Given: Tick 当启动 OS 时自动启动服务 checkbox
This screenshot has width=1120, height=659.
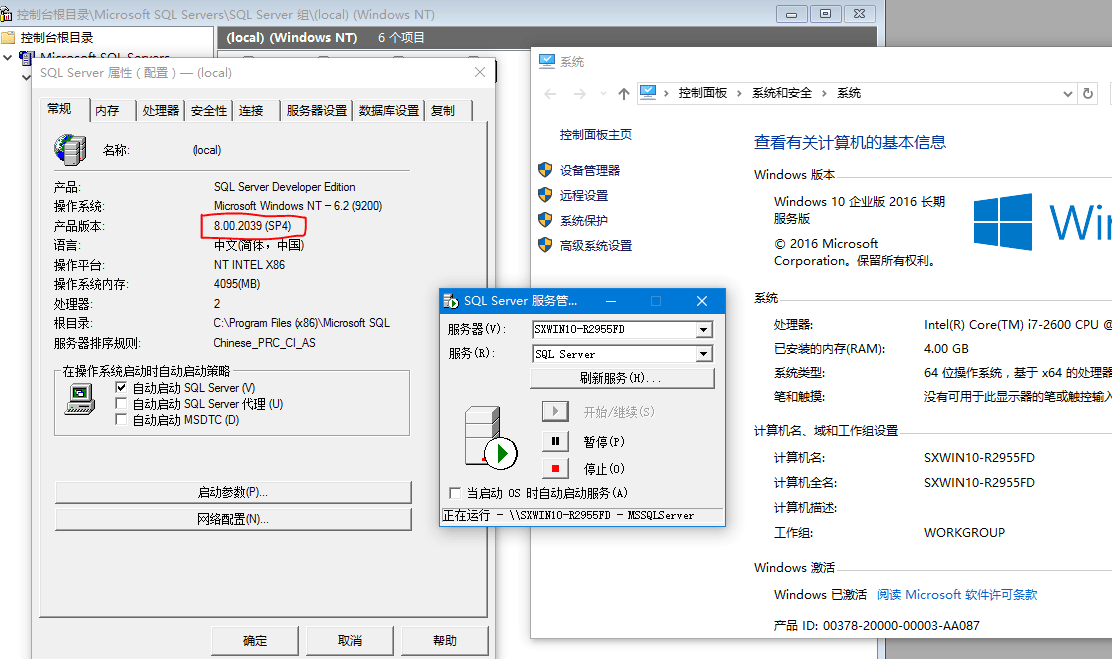Looking at the screenshot, I should (x=454, y=493).
